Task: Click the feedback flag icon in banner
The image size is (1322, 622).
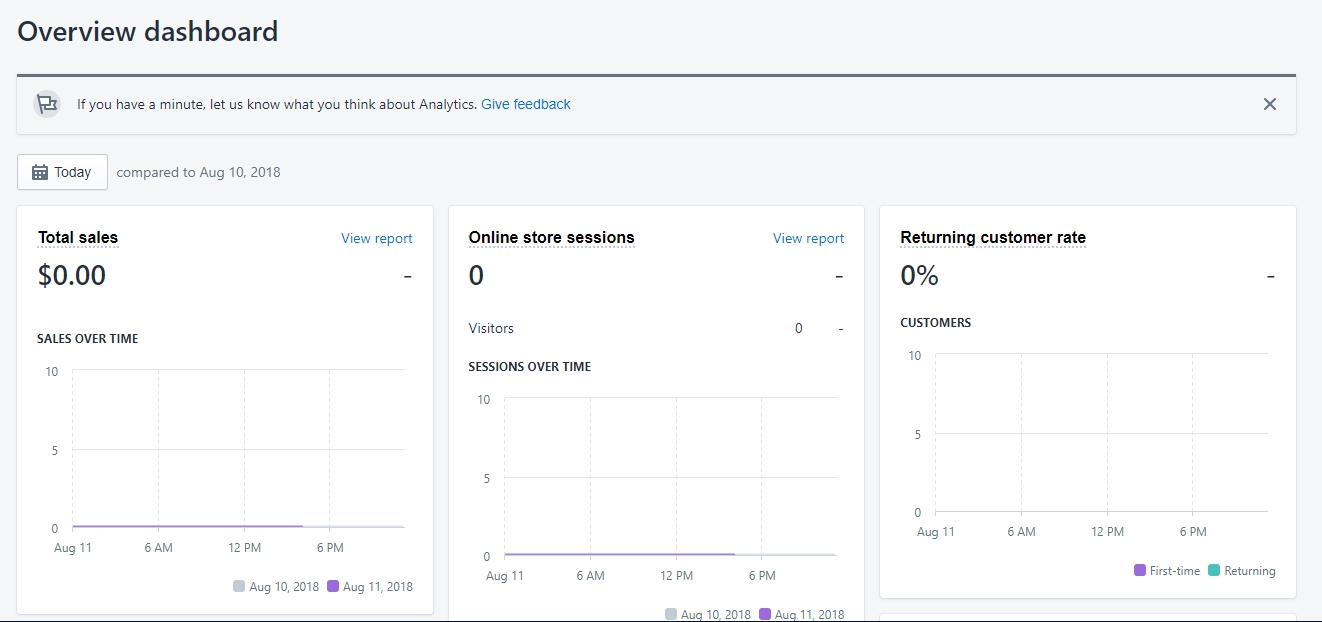Action: pyautogui.click(x=46, y=104)
